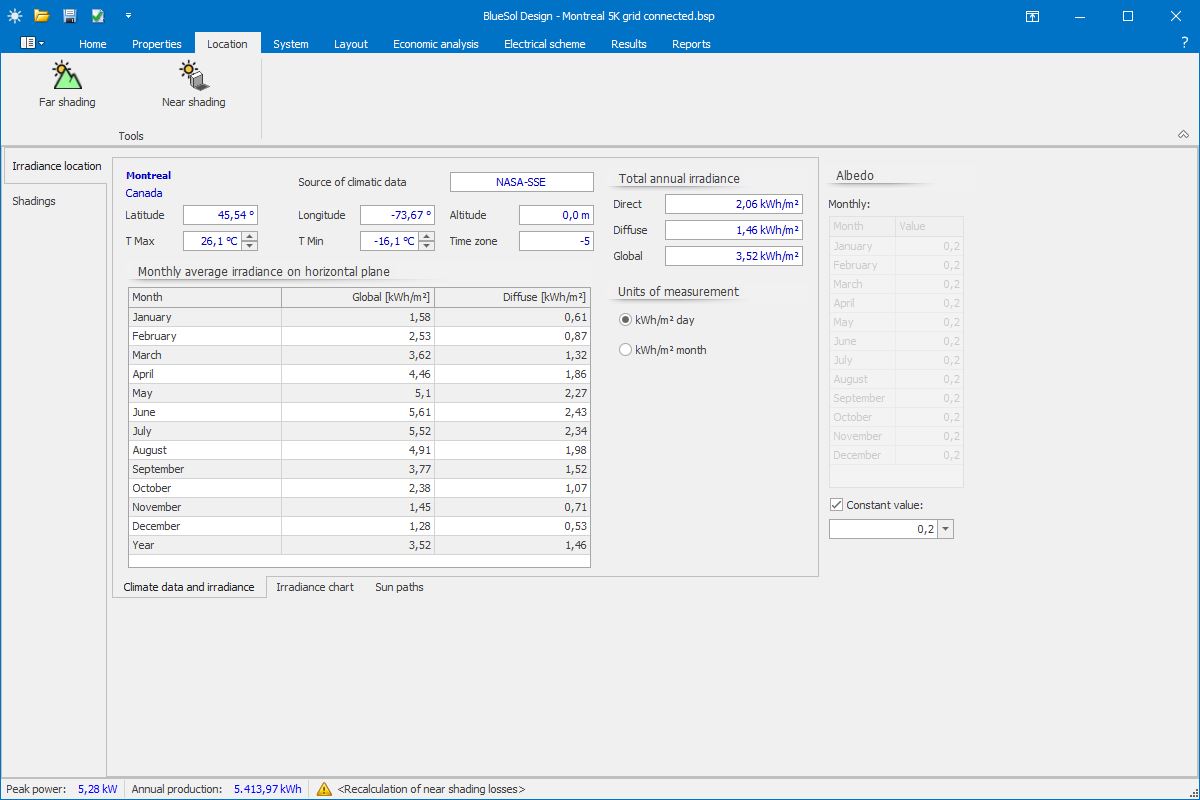Open the application menu button left of Home
Image resolution: width=1200 pixels, height=800 pixels.
click(x=32, y=43)
